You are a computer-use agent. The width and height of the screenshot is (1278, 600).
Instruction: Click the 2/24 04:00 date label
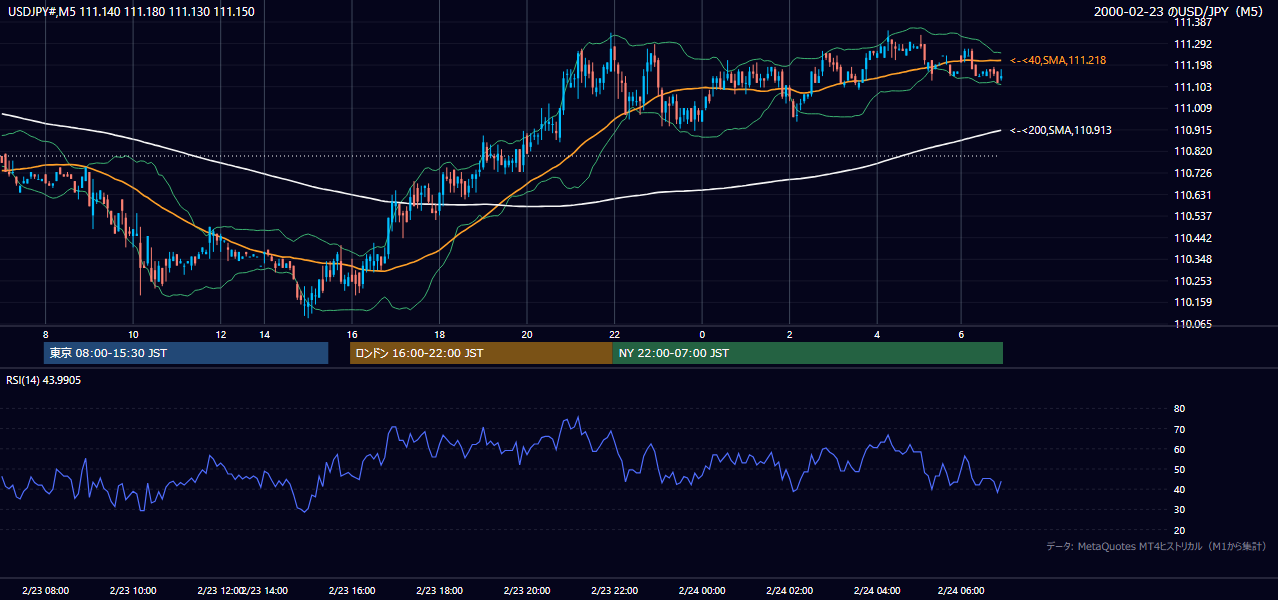pos(877,590)
